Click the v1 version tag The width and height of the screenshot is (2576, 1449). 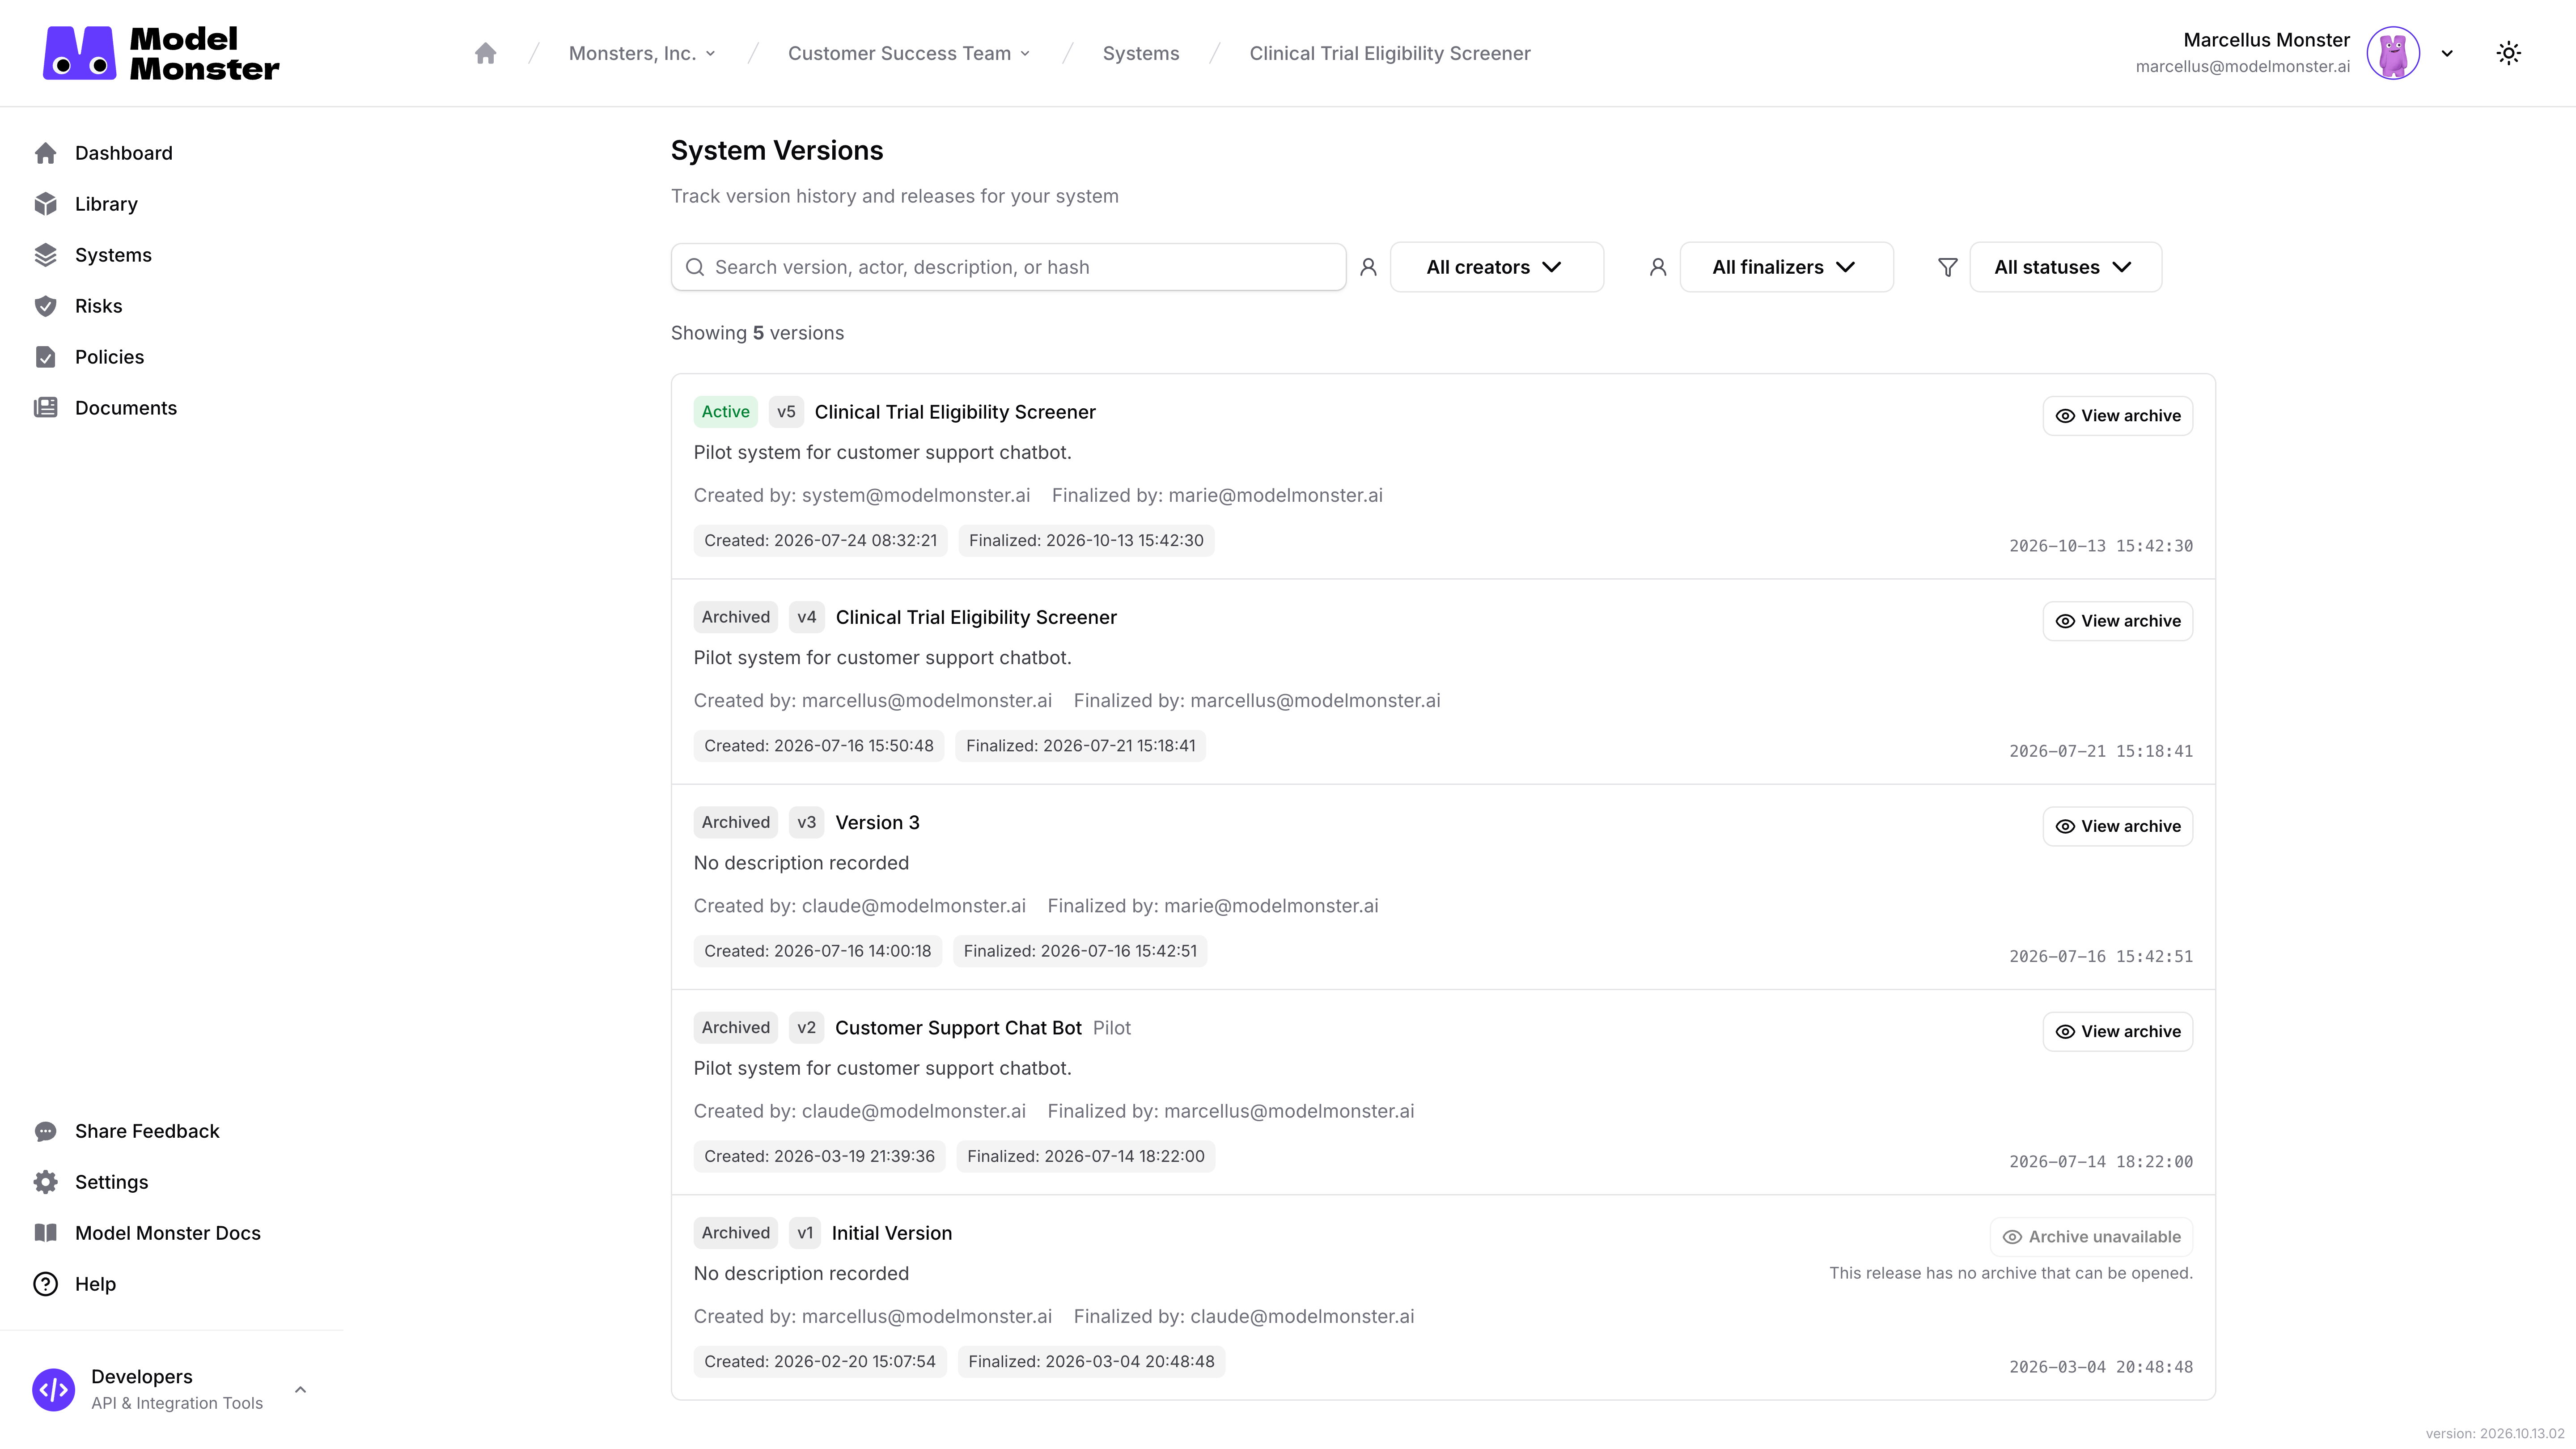click(805, 1233)
